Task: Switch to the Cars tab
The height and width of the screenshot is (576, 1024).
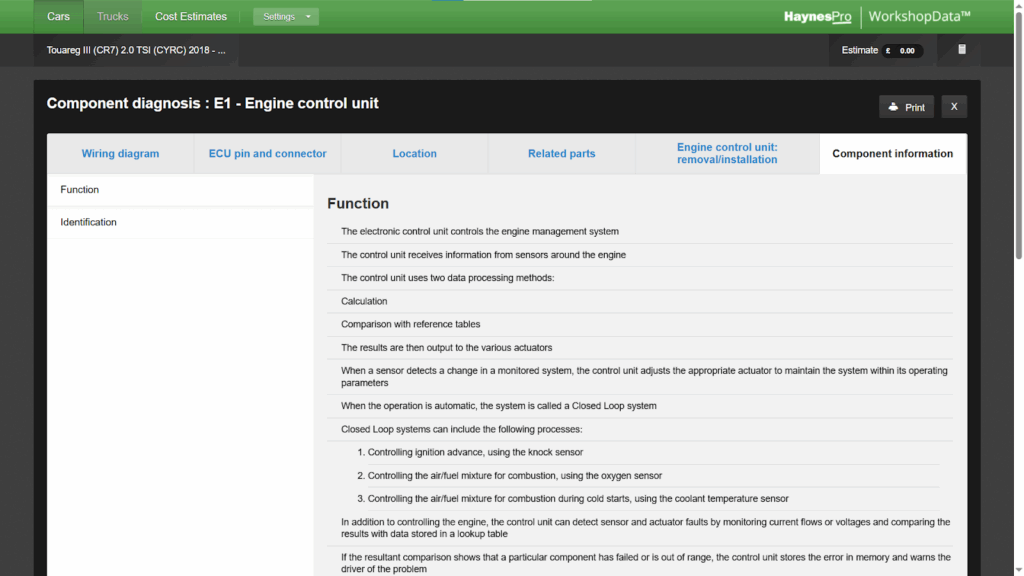Action: [x=59, y=17]
